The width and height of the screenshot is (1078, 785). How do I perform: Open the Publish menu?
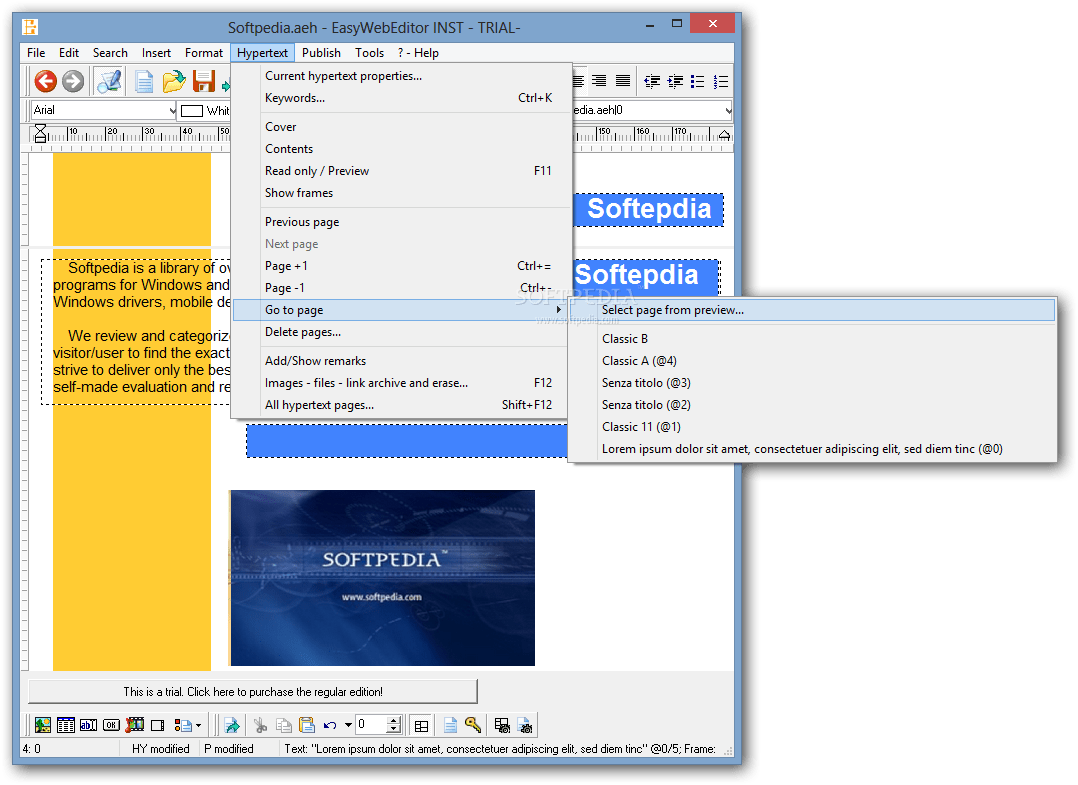tap(321, 53)
